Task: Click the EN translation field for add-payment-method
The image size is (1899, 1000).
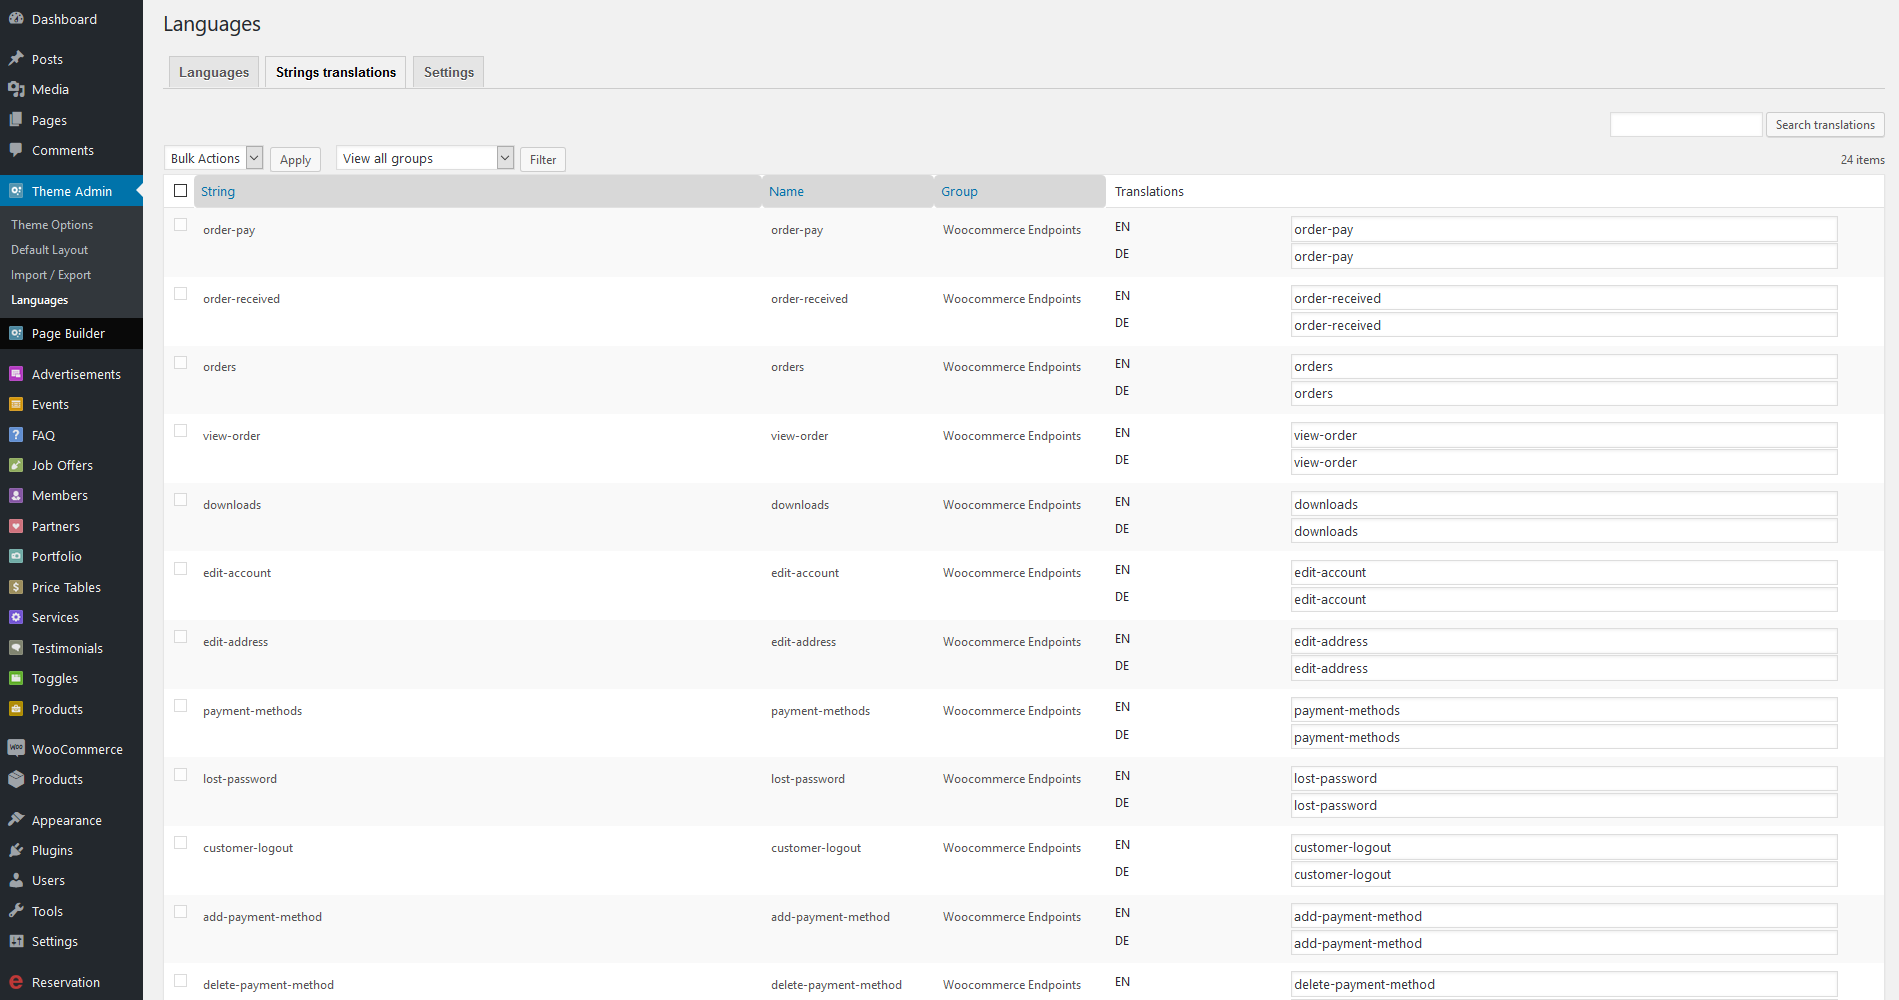Action: point(1564,916)
